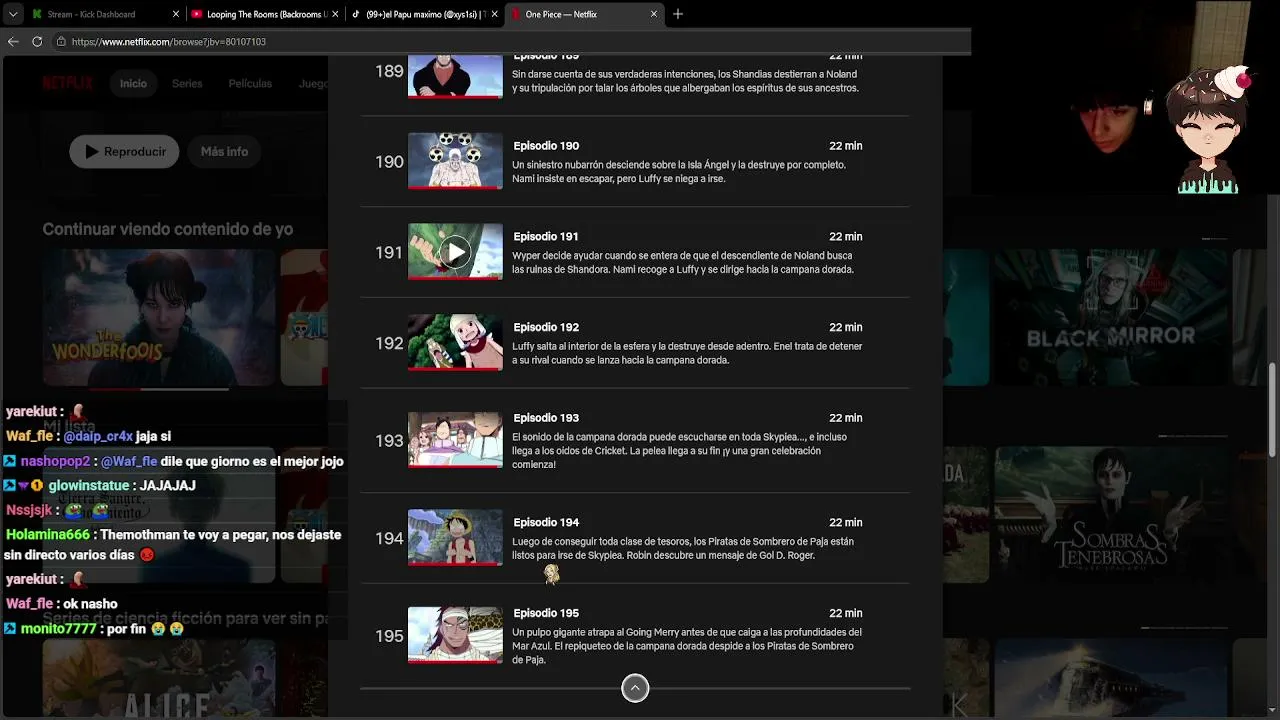The height and width of the screenshot is (720, 1280).
Task: Open the Inicio menu item
Action: (133, 83)
